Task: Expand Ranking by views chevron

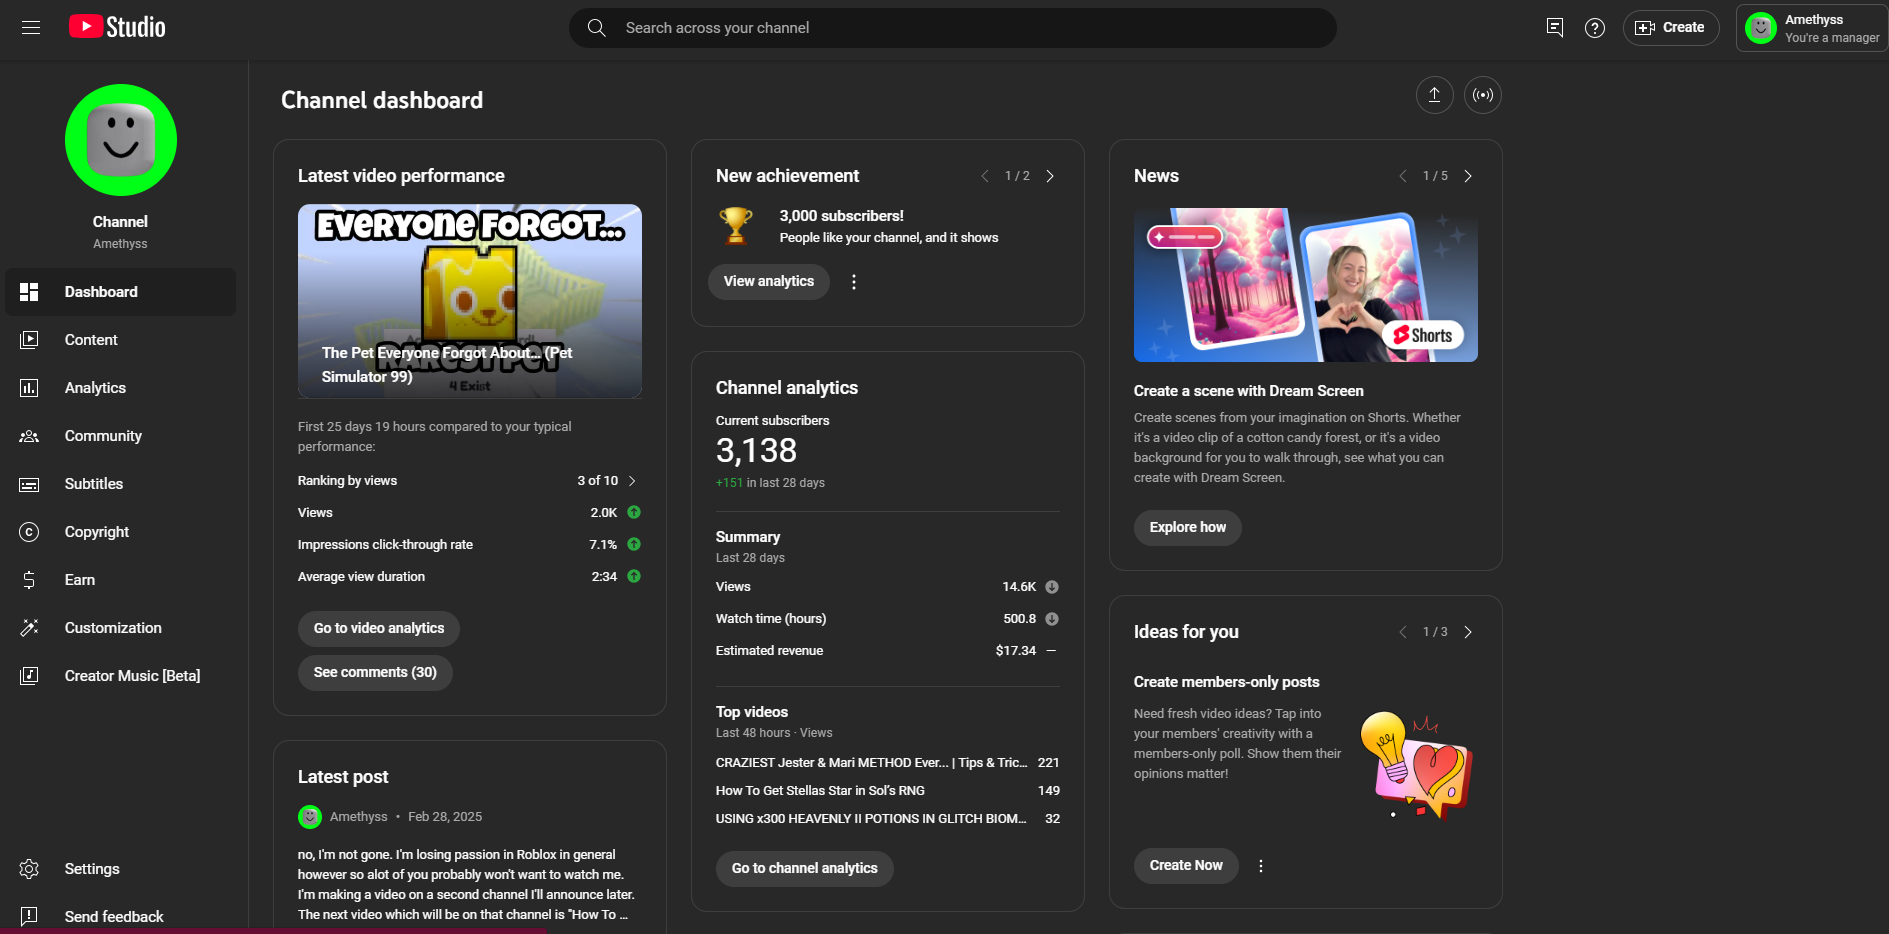Action: pos(632,481)
